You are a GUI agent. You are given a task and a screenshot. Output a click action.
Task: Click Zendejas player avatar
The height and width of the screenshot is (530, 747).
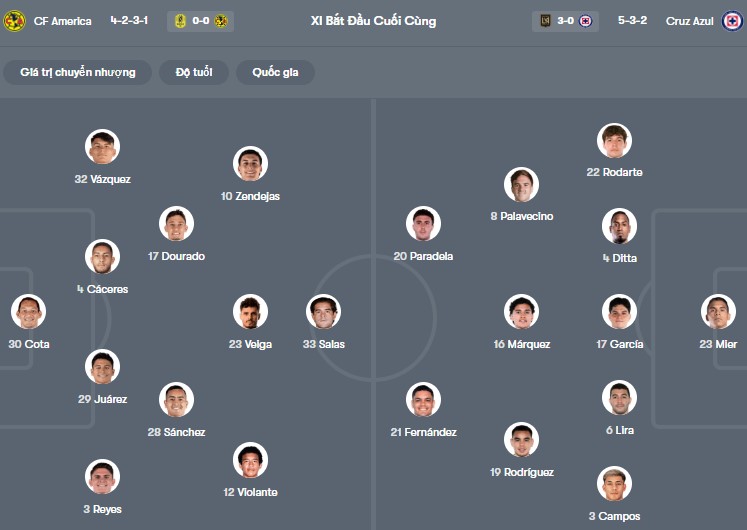click(250, 164)
